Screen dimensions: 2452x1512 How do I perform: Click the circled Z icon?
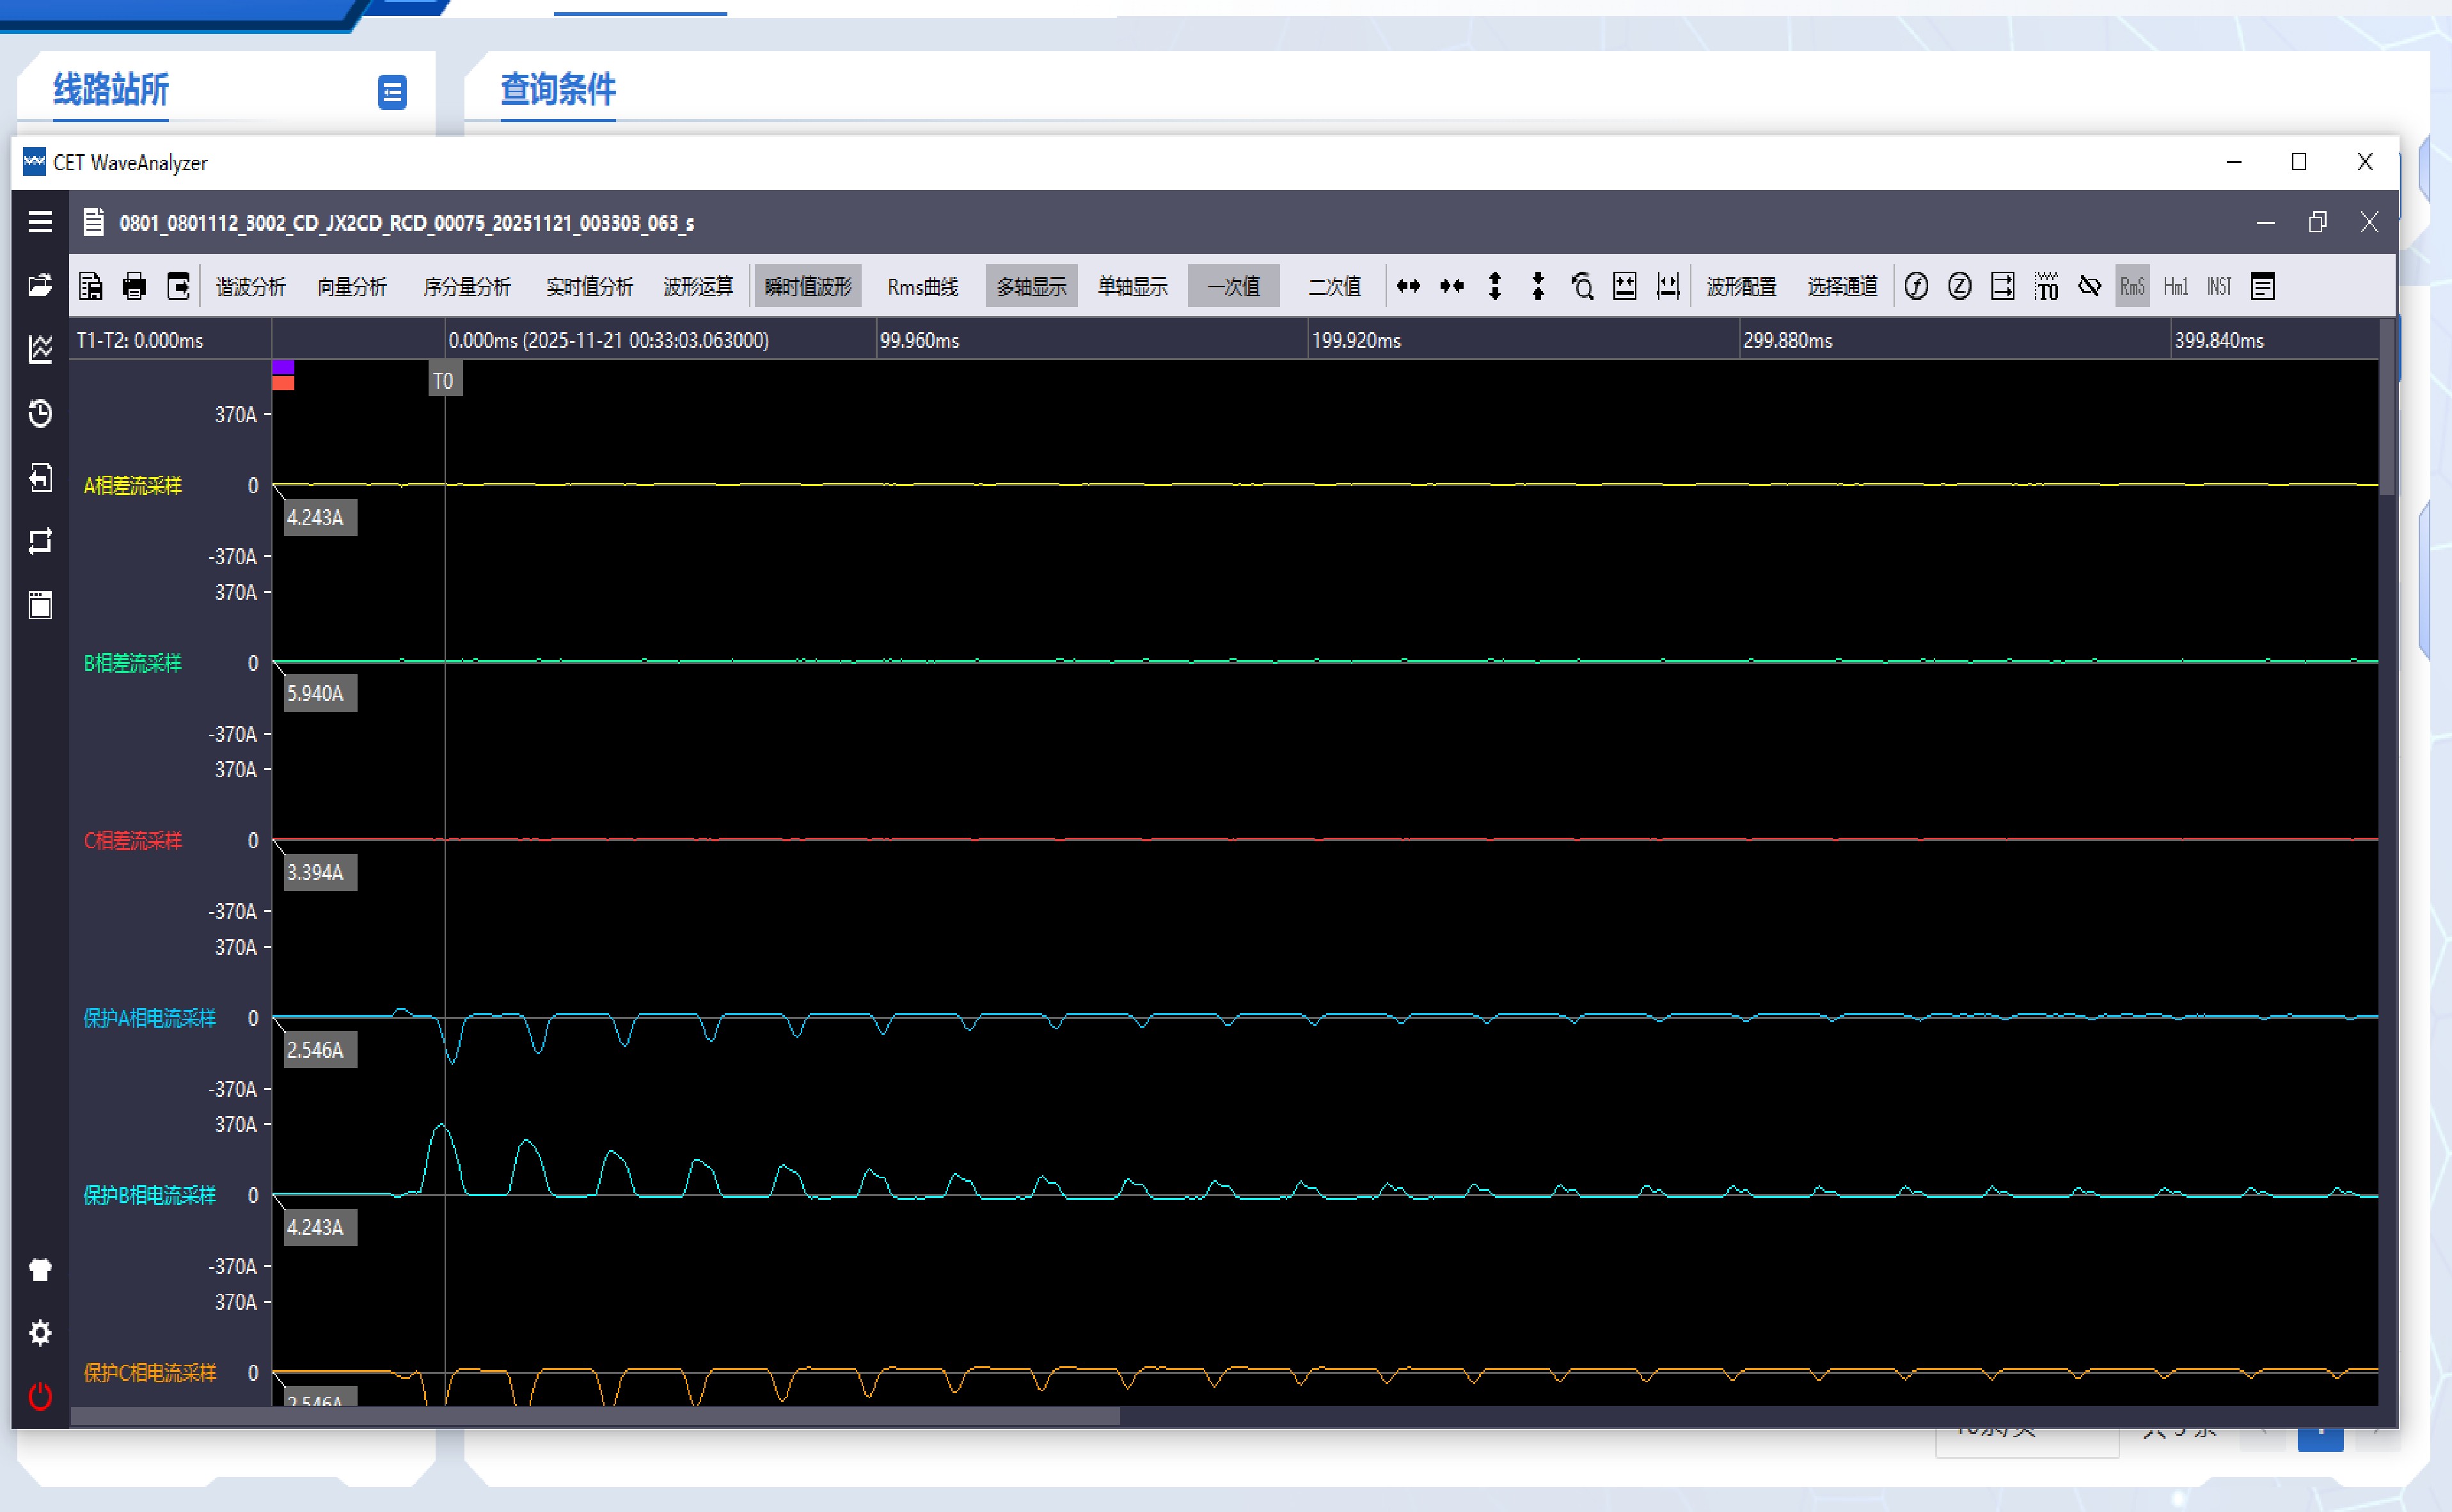point(1959,287)
